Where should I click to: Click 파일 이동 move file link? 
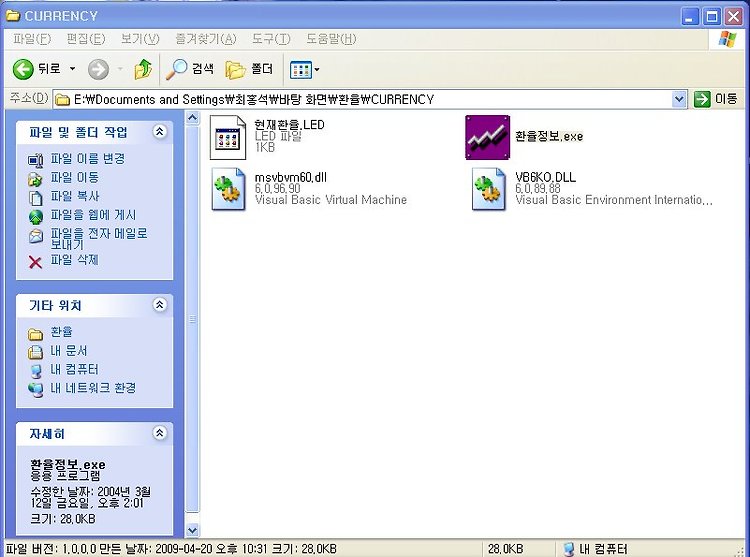[75, 177]
